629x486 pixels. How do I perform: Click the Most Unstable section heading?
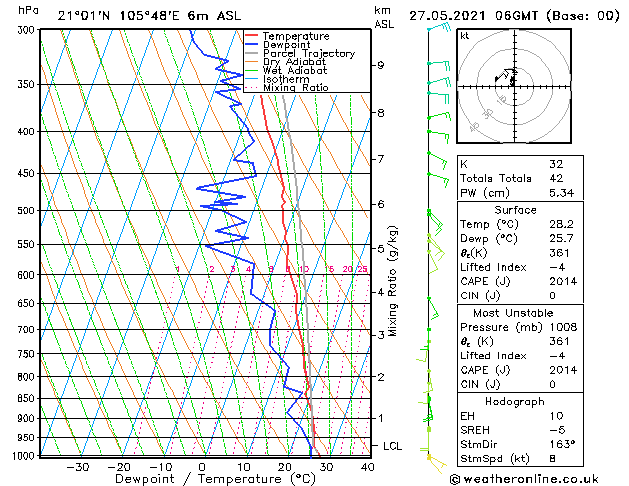tap(513, 313)
